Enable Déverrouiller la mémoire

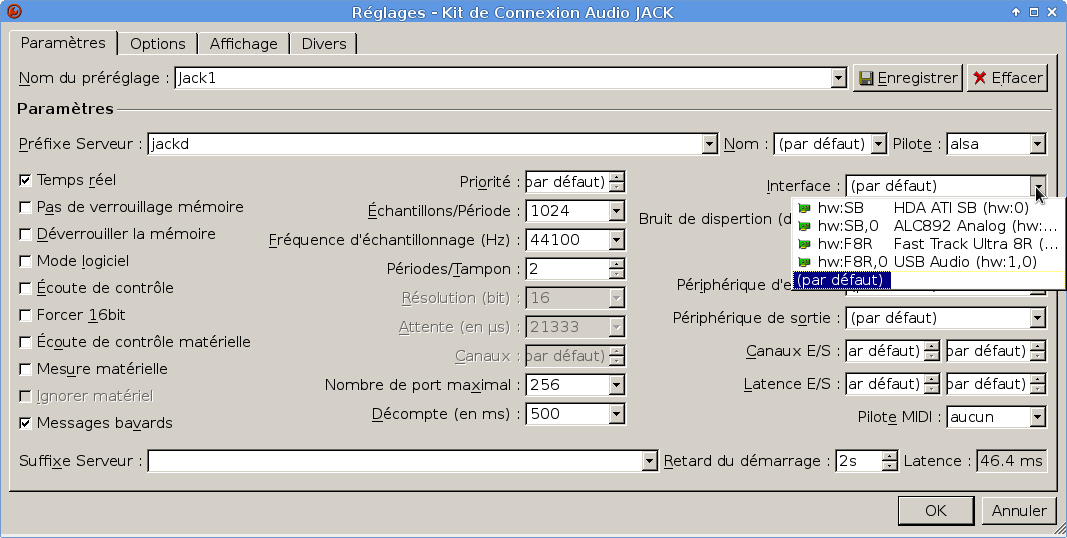(x=25, y=235)
